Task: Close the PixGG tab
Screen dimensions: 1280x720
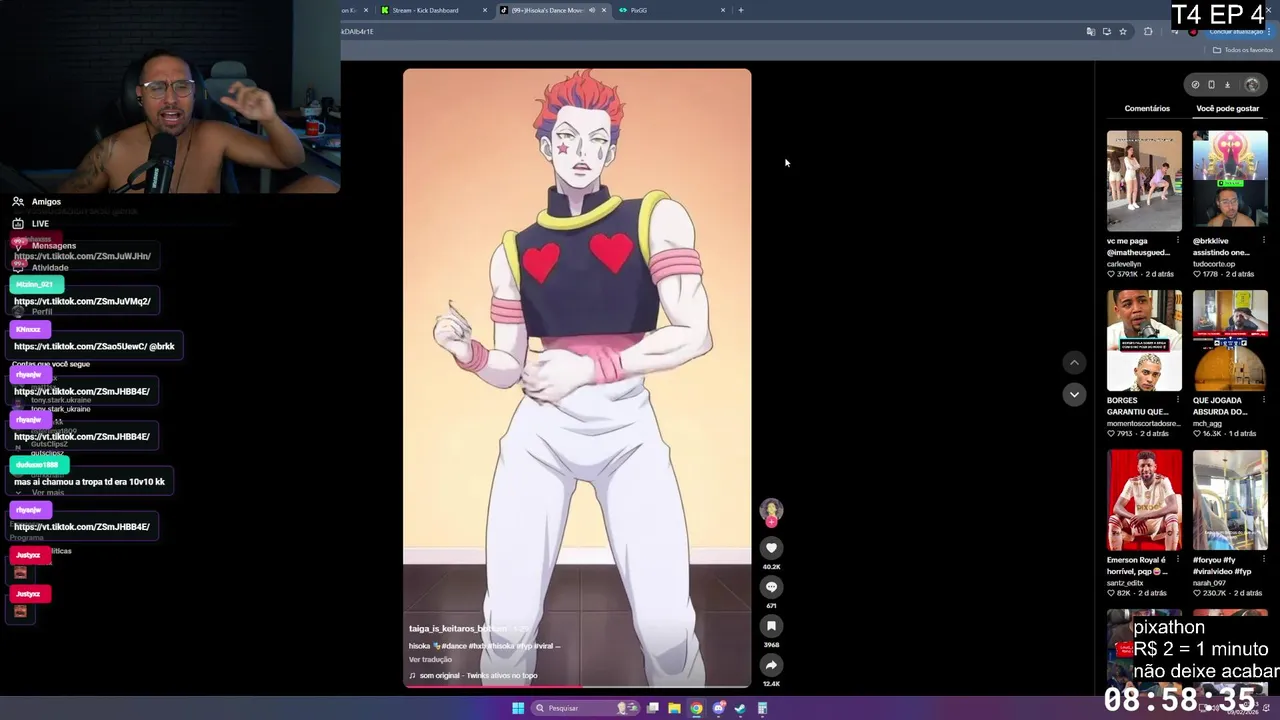Action: (x=723, y=10)
